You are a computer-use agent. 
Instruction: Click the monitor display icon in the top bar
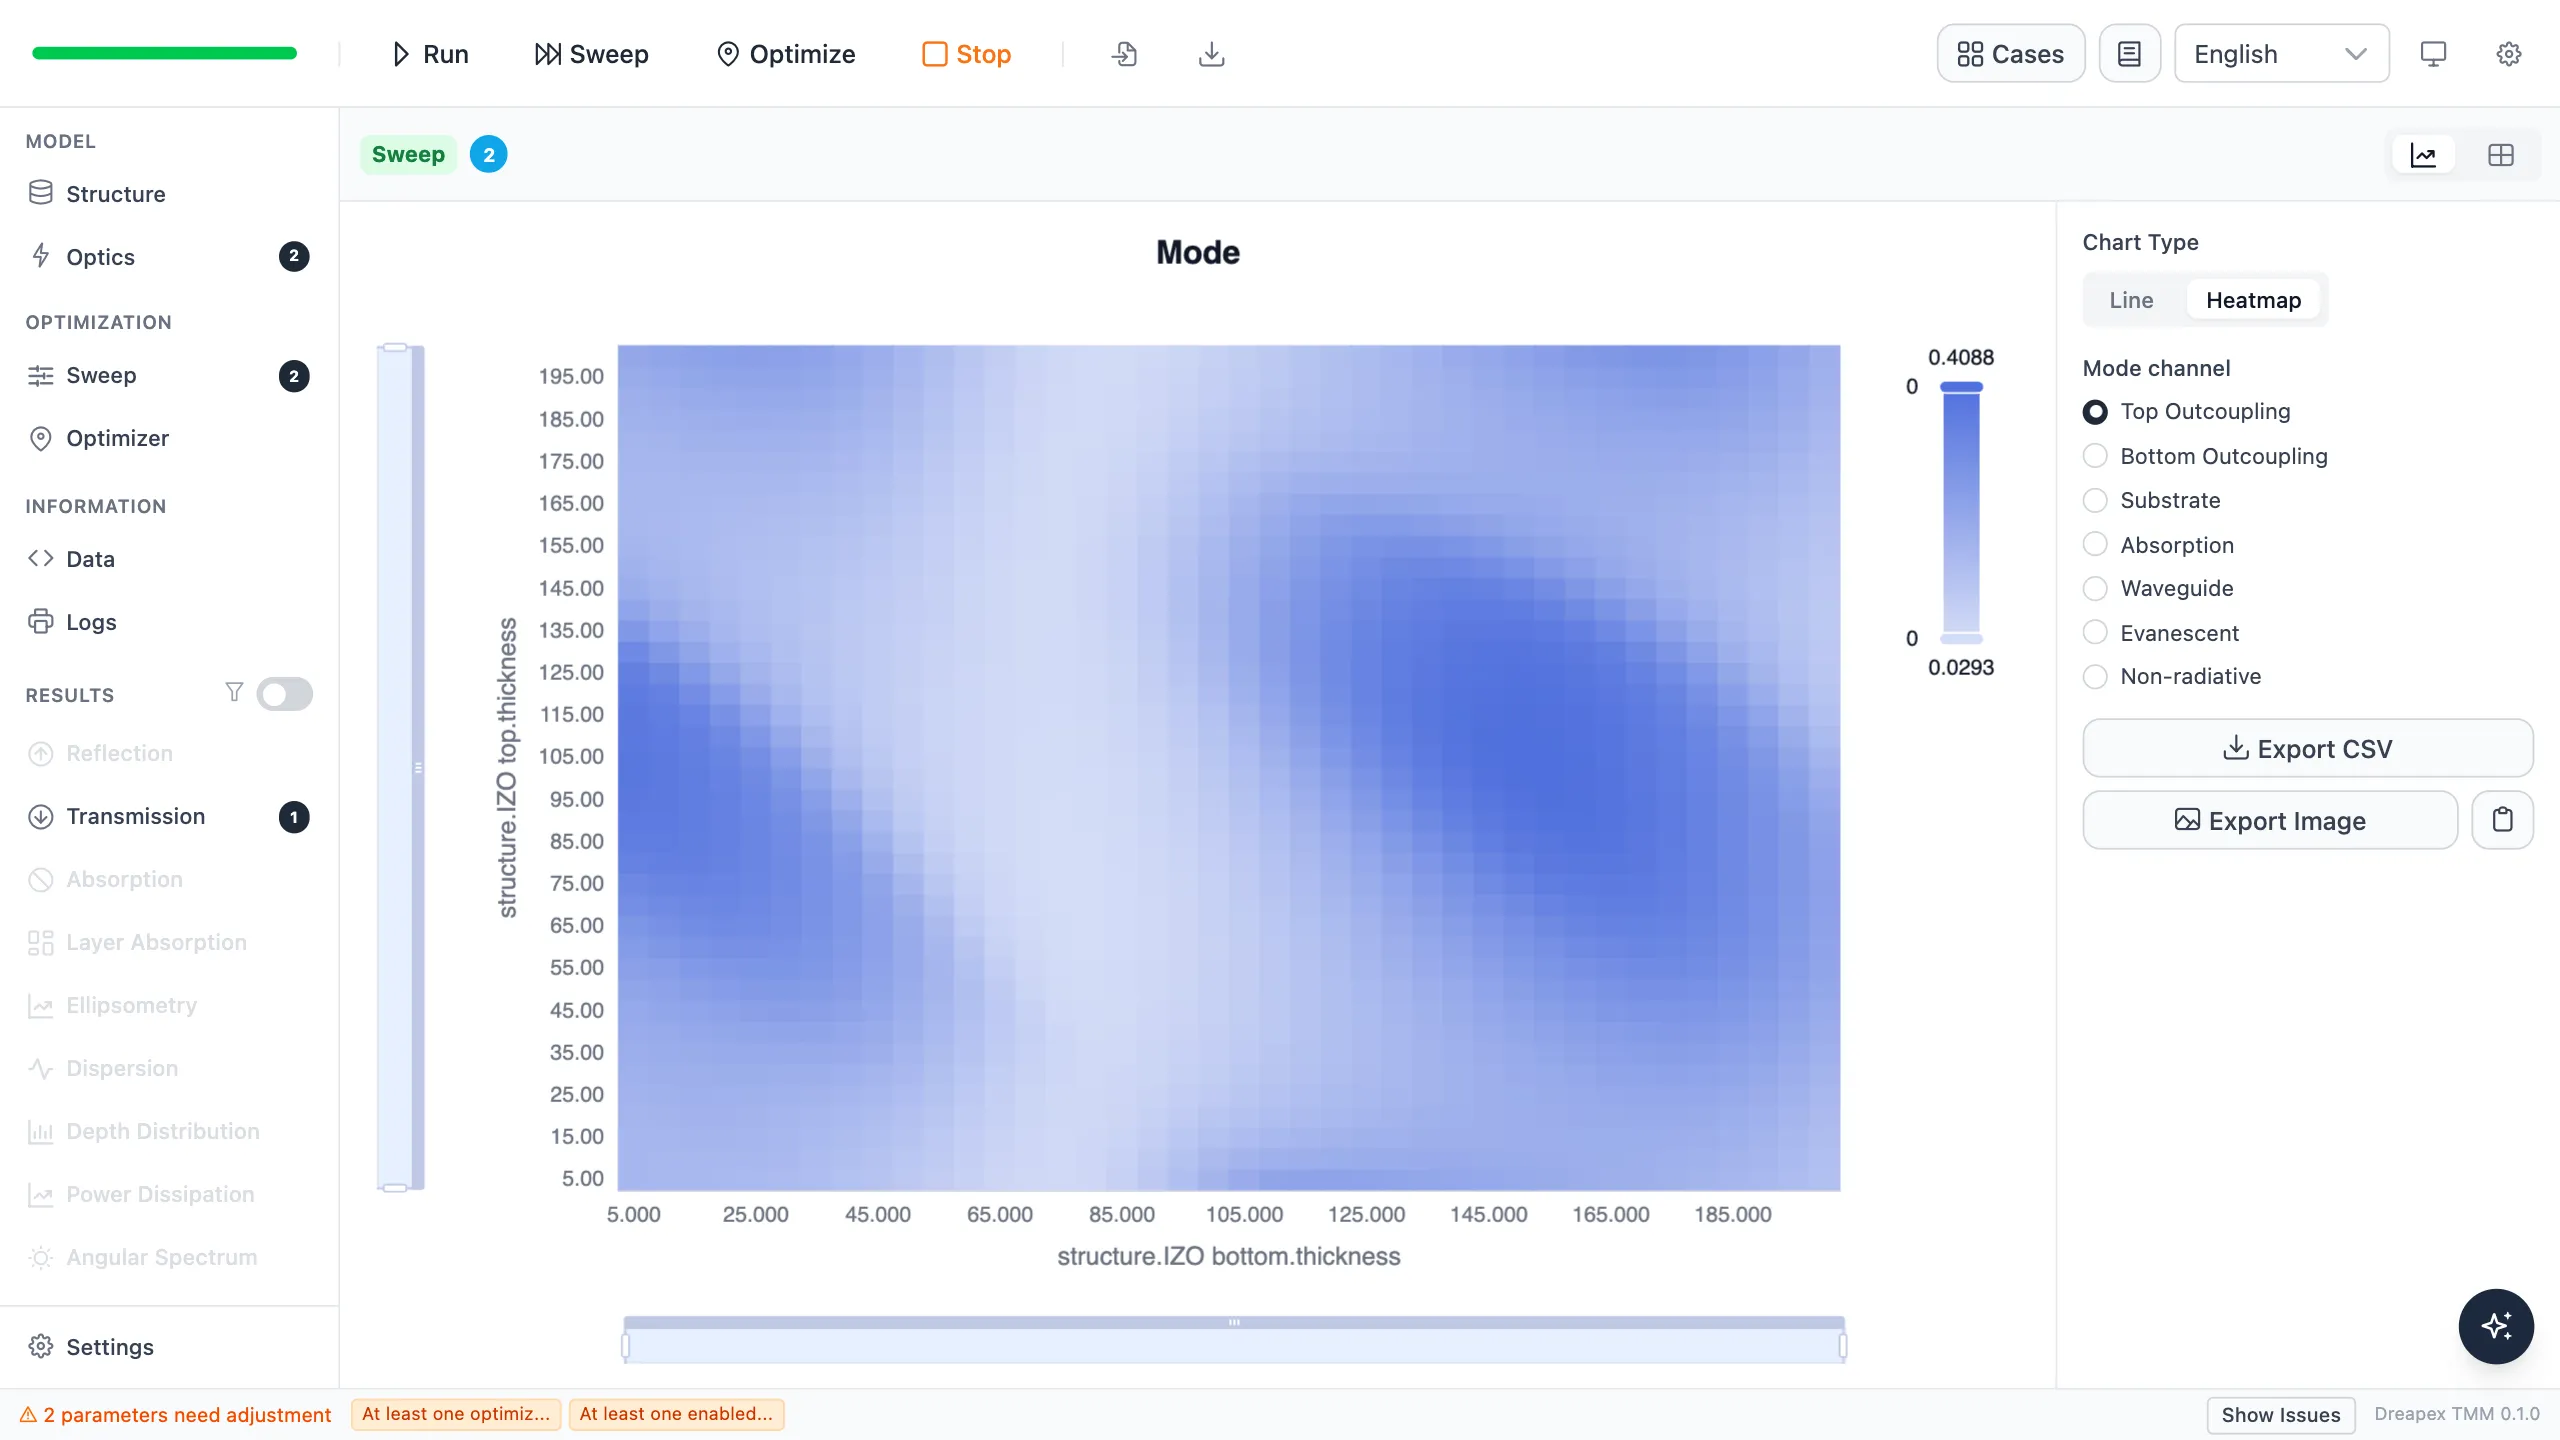click(2433, 54)
